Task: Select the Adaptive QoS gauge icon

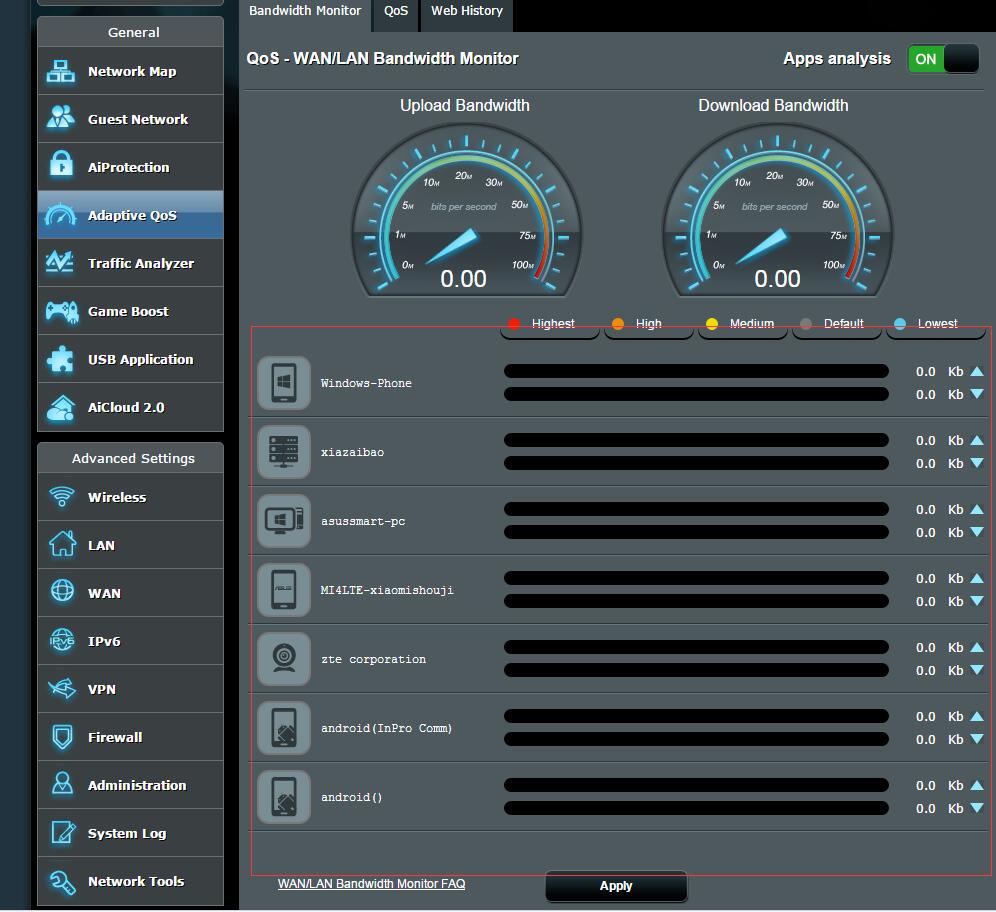Action: [61, 215]
